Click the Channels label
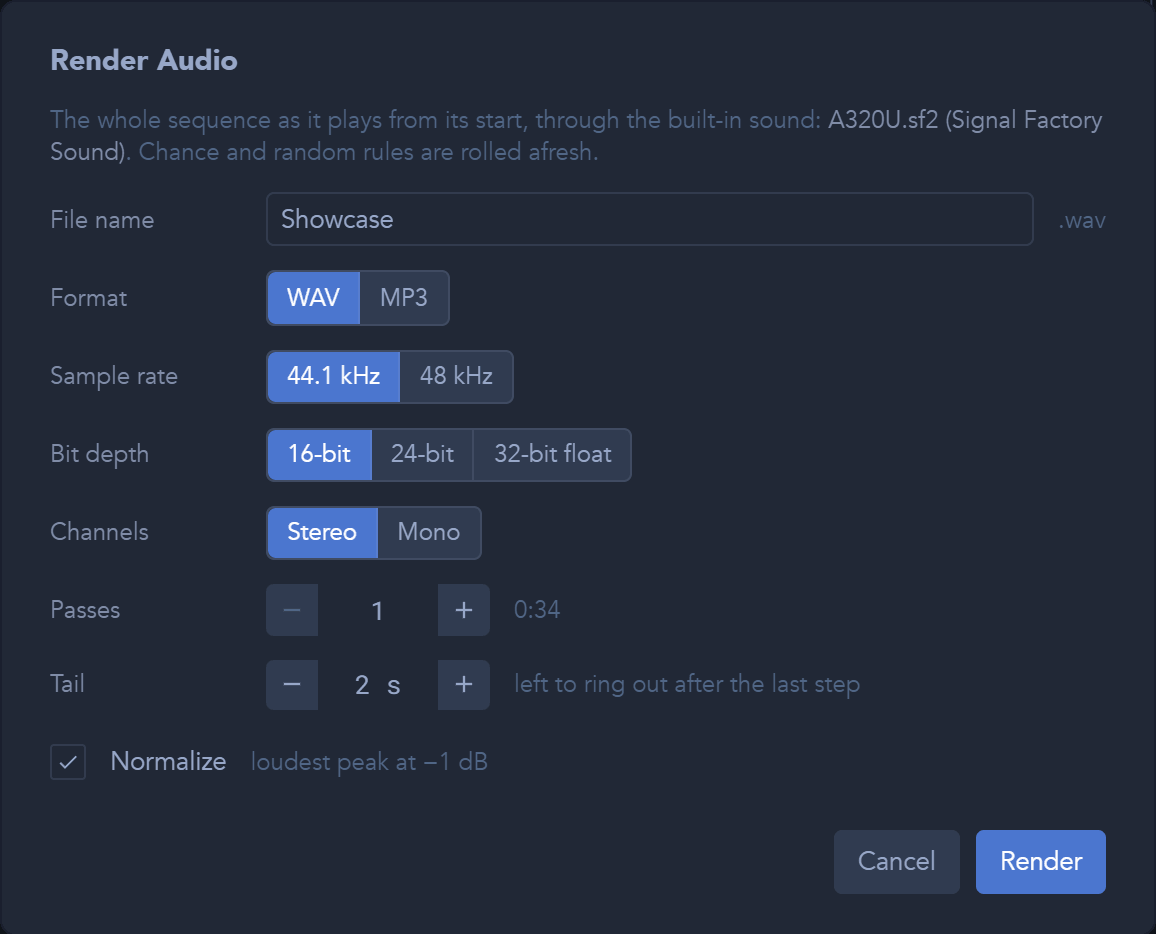The image size is (1156, 934). point(100,532)
